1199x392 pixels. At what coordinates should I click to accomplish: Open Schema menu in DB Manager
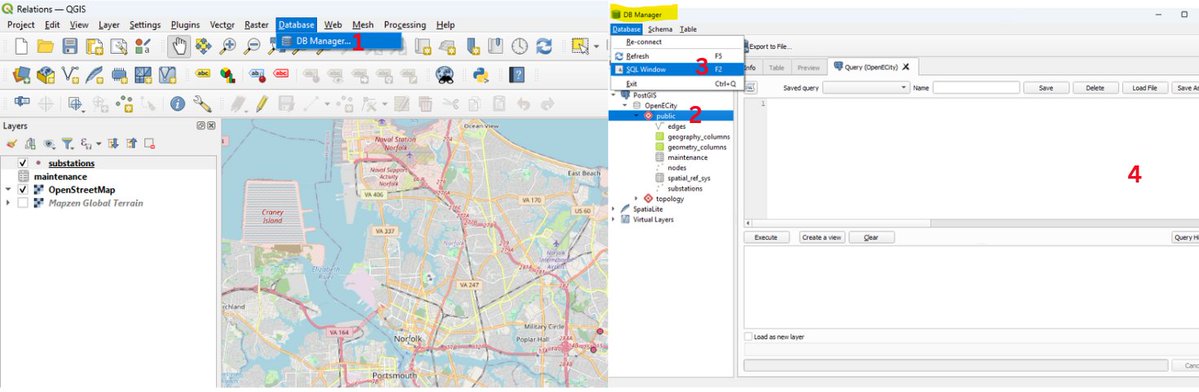pos(660,29)
